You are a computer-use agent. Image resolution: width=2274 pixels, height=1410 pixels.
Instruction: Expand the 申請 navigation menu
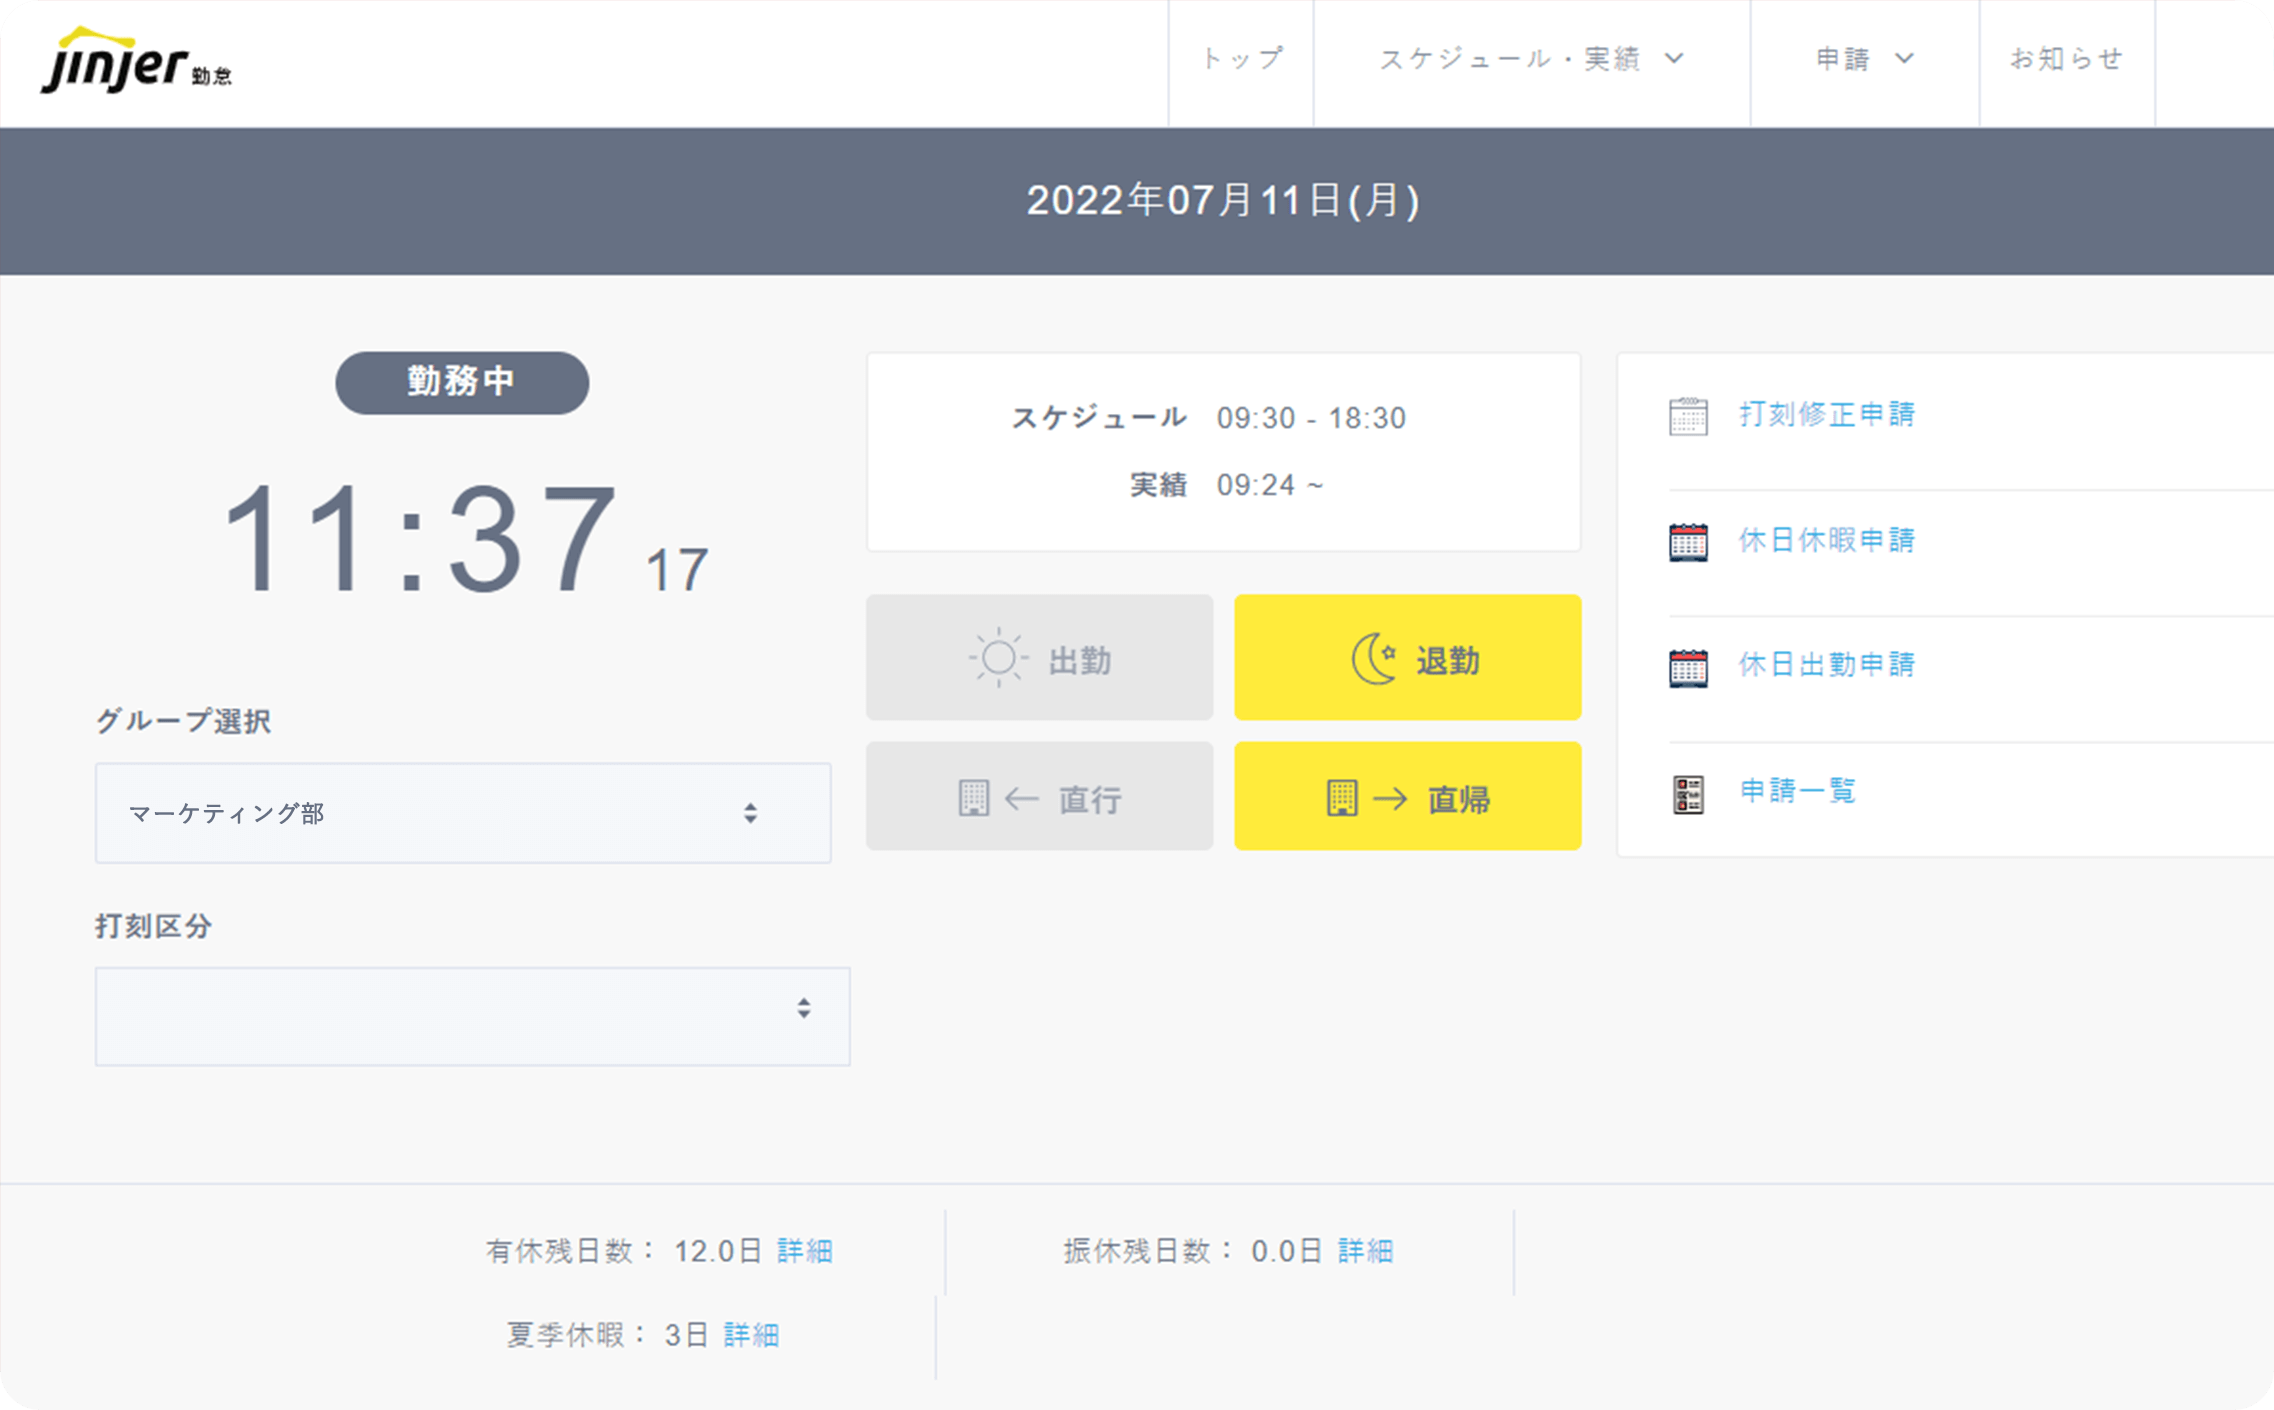pos(1864,59)
